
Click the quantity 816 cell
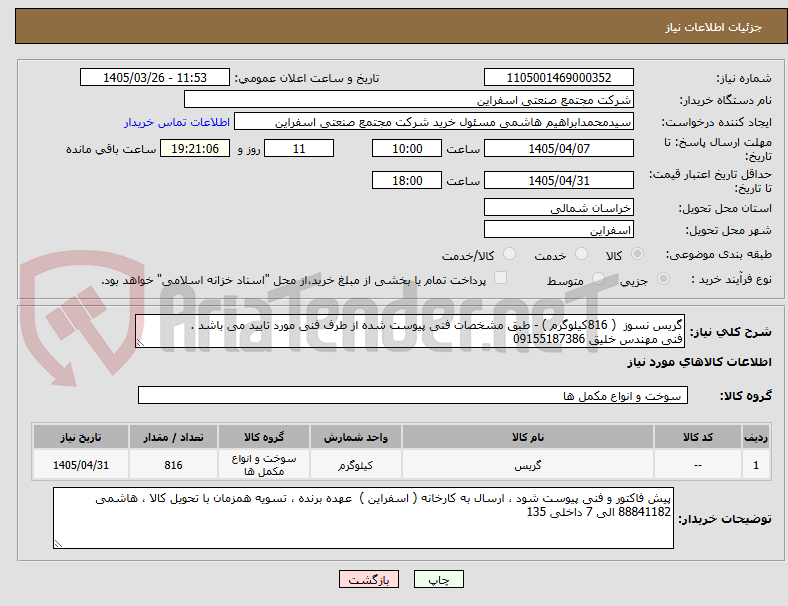click(173, 465)
